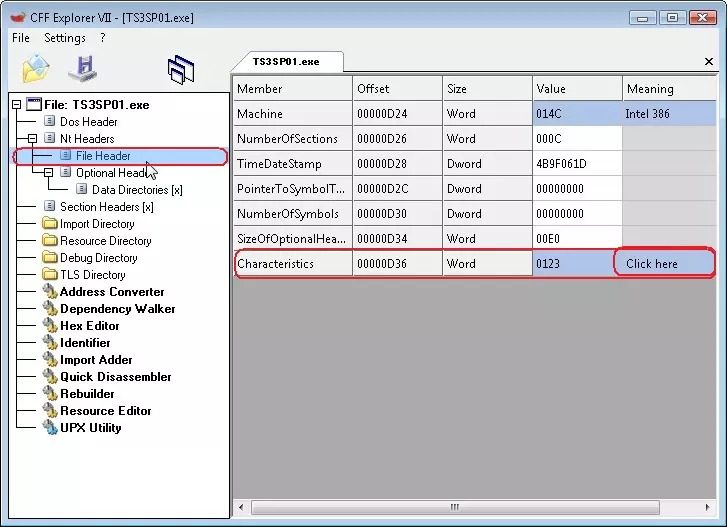Viewport: 727px width, 527px height.
Task: Open the Settings menu
Action: pyautogui.click(x=65, y=38)
